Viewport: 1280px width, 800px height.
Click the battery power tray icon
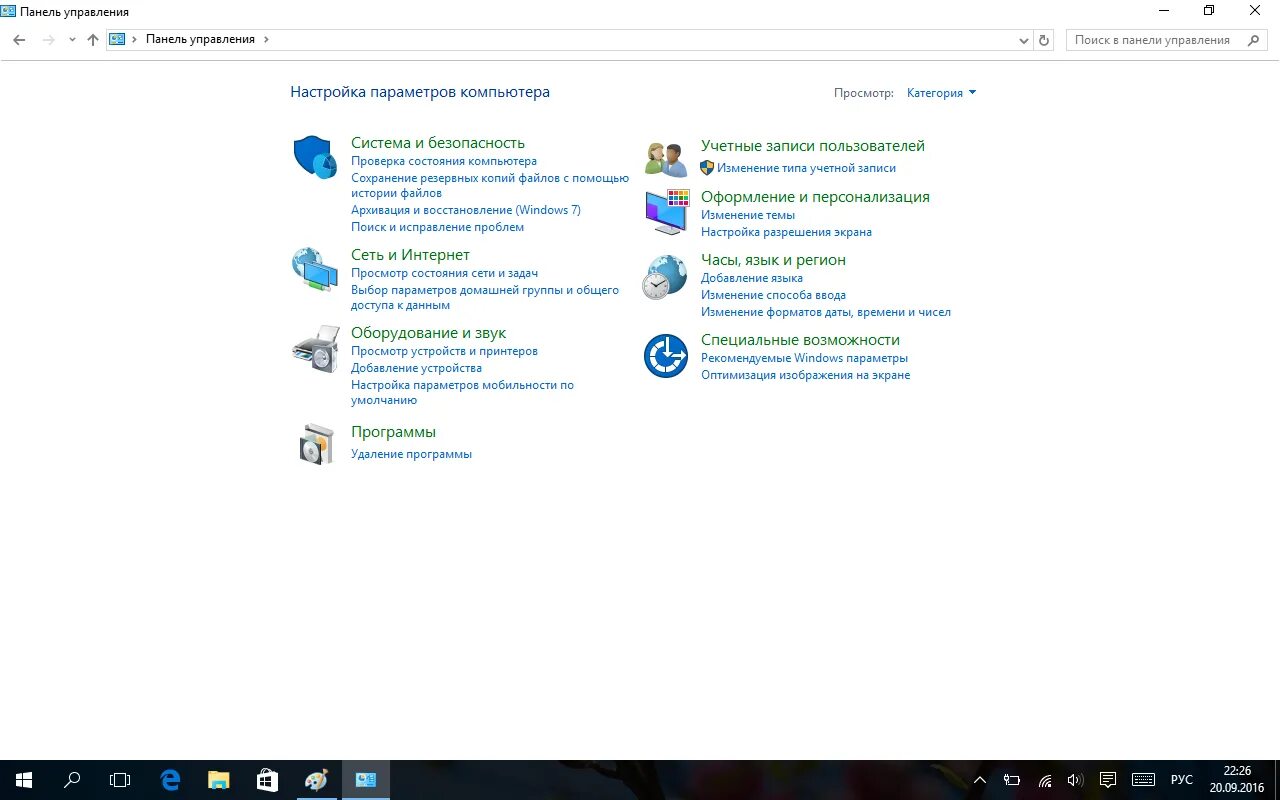(1012, 780)
